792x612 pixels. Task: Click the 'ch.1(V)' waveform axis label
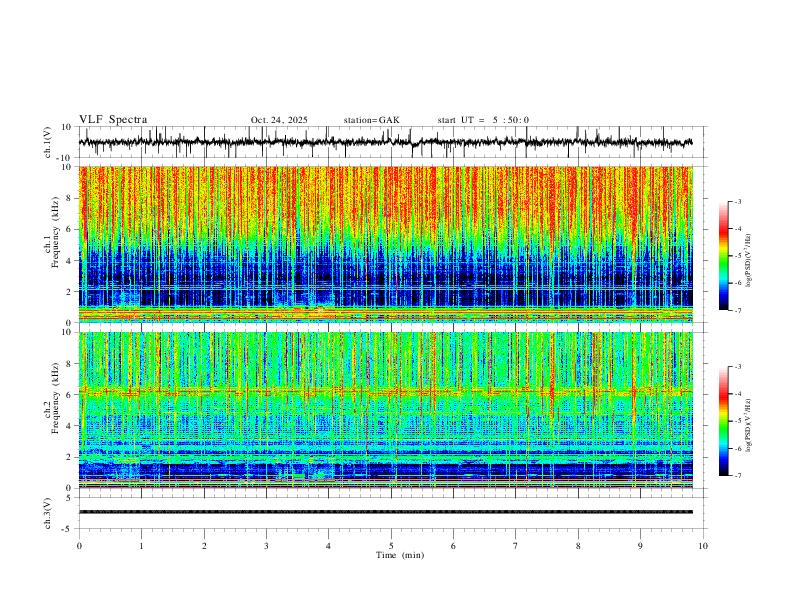click(48, 142)
